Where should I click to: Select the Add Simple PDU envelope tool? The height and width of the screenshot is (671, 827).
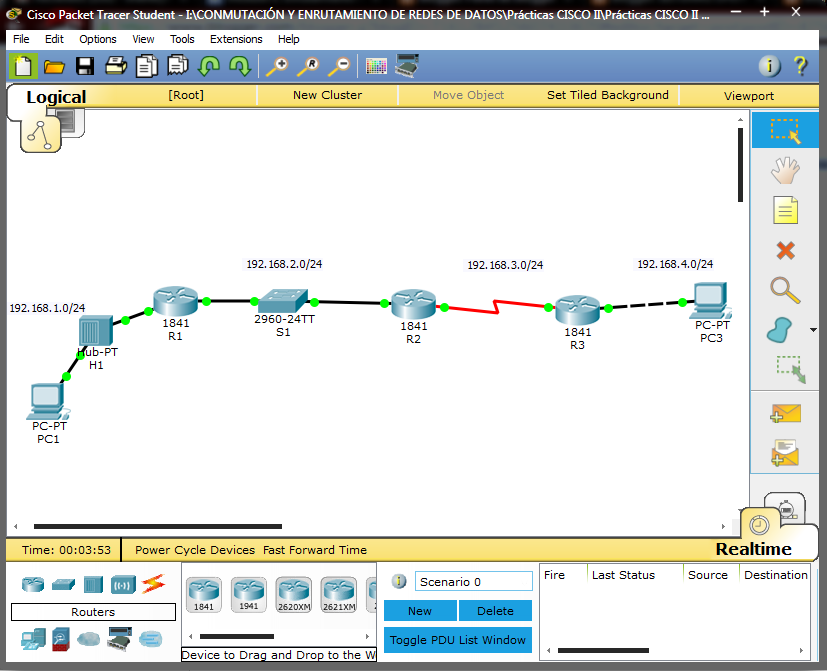click(x=785, y=413)
